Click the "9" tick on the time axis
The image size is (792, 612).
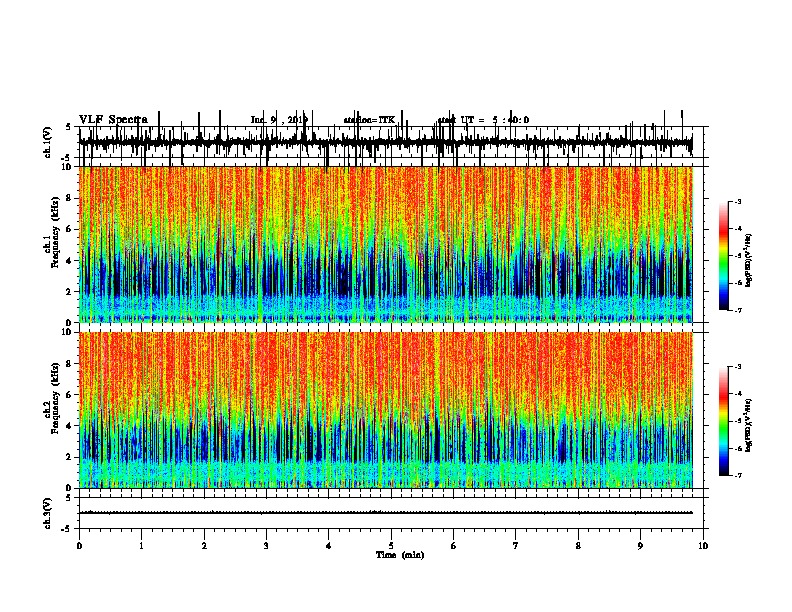click(x=640, y=546)
